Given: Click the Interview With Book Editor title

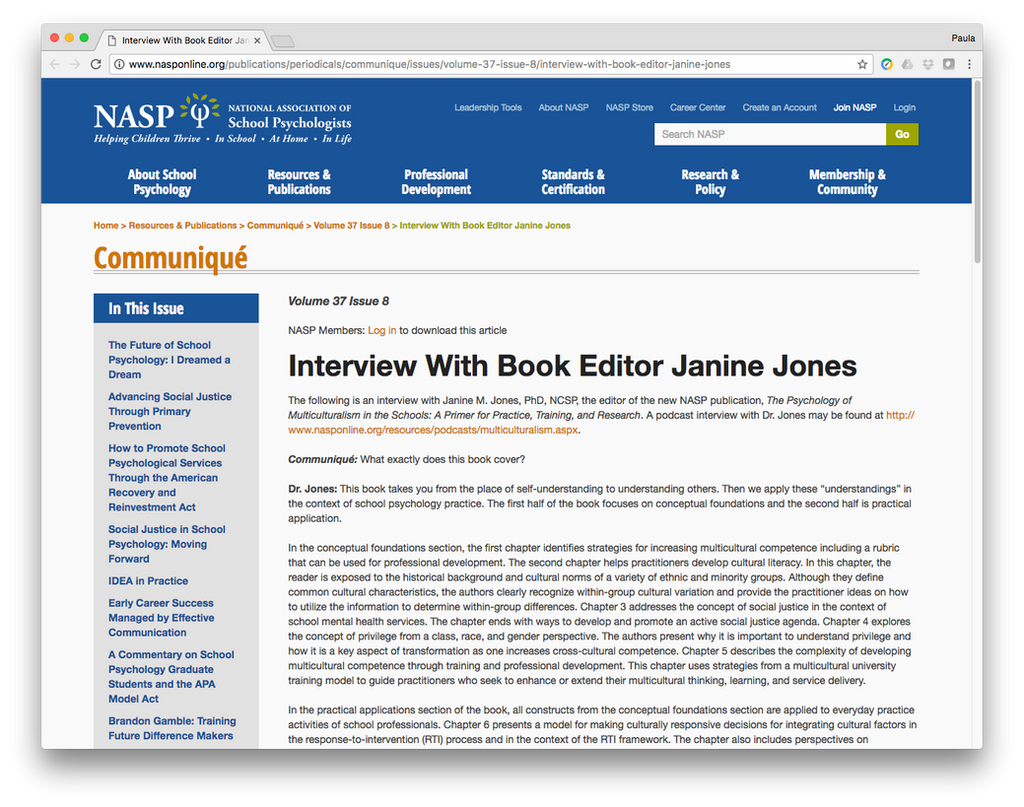Looking at the screenshot, I should point(572,366).
